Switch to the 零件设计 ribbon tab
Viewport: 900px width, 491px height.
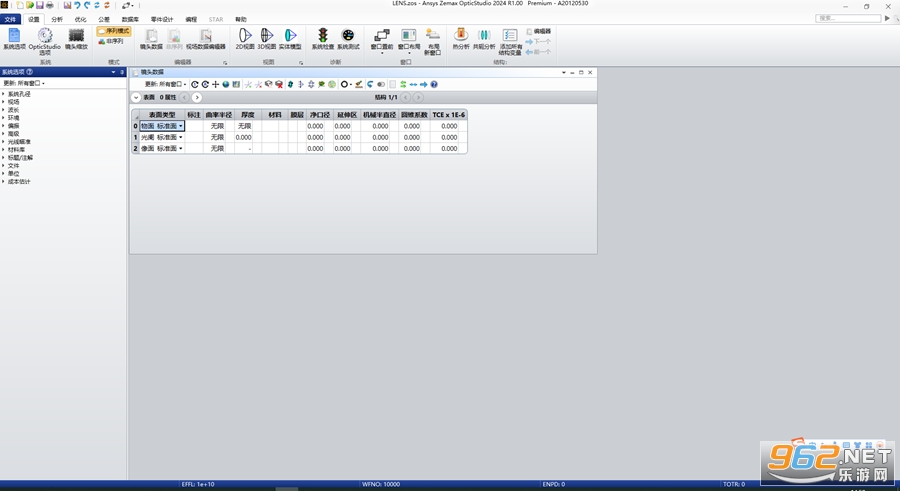pyautogui.click(x=162, y=19)
